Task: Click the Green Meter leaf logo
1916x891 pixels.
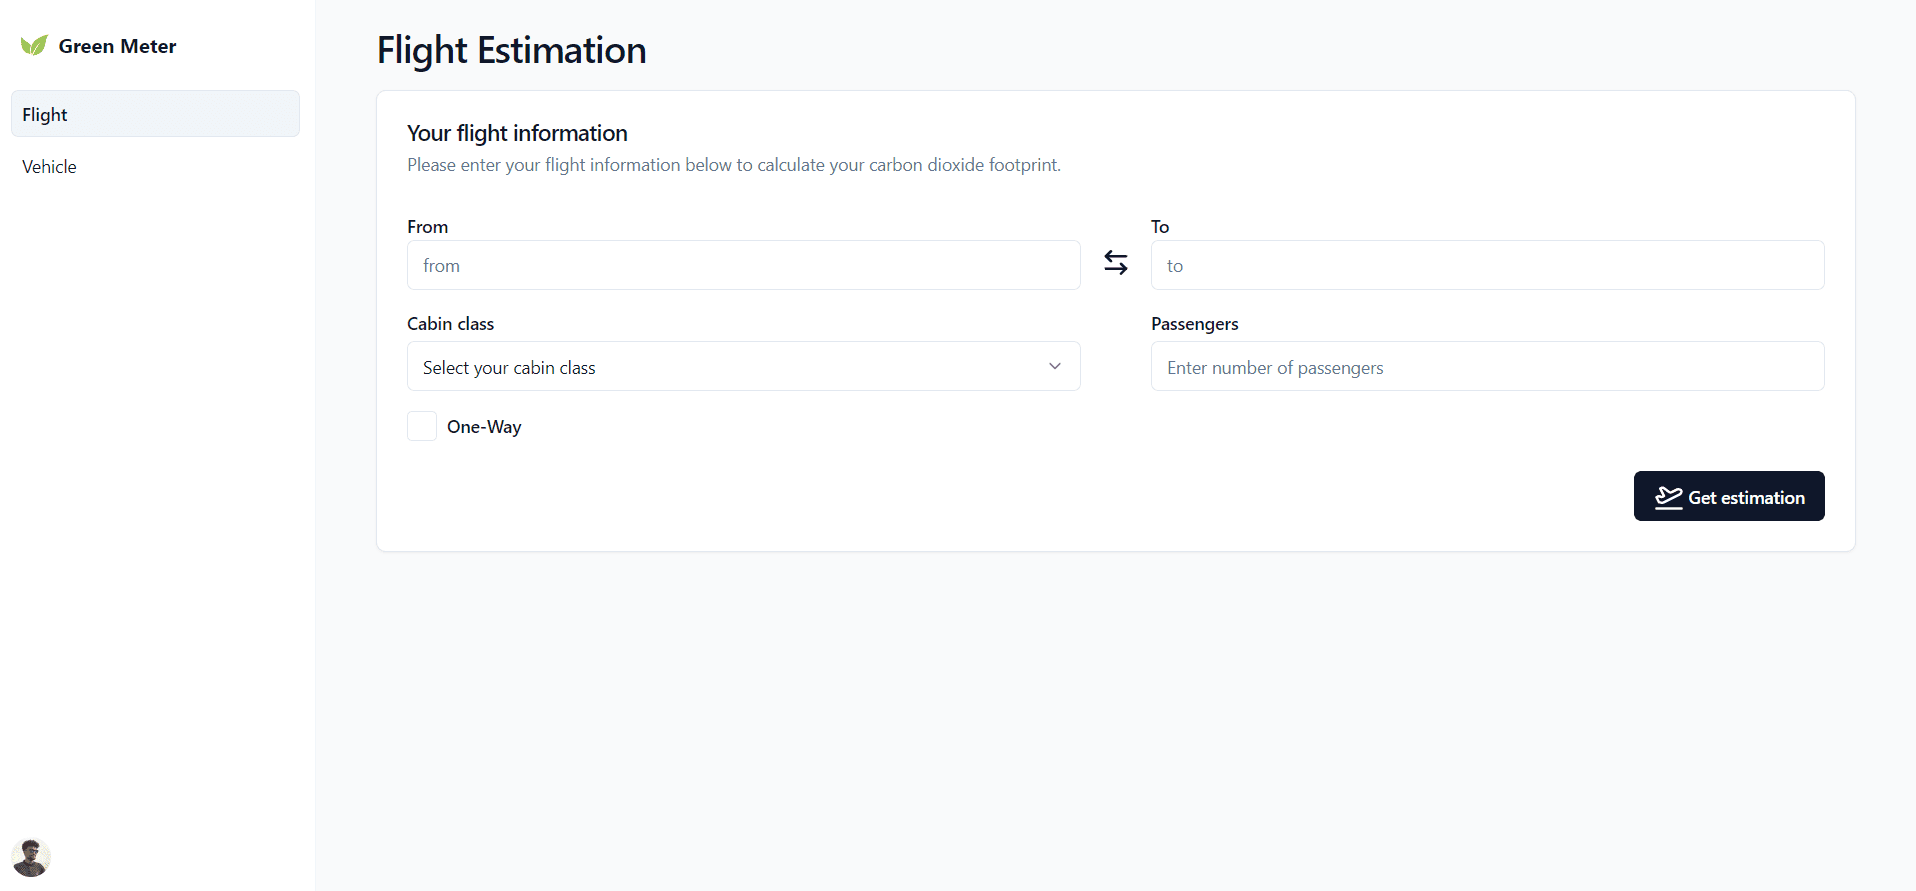Action: coord(34,46)
